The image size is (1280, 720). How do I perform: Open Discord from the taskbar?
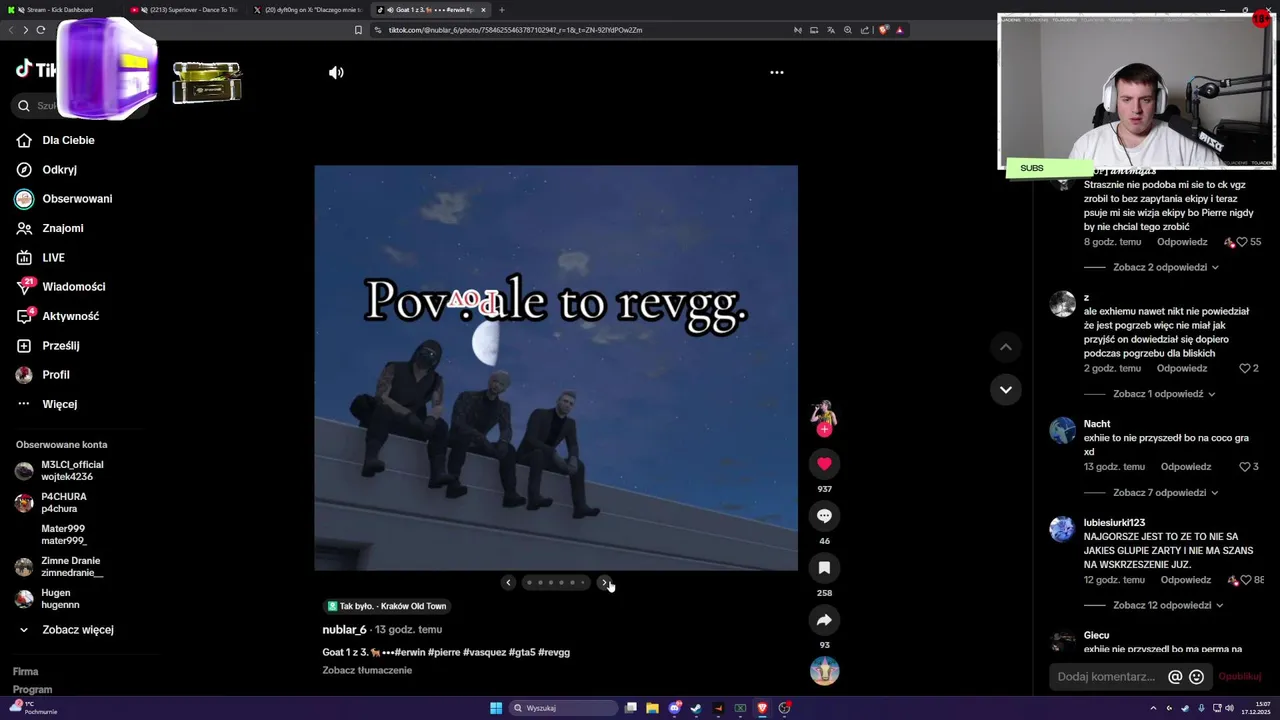coord(675,708)
